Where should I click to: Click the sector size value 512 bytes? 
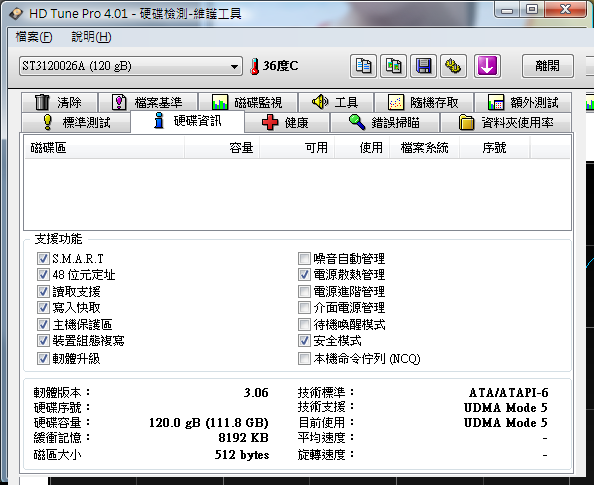242,455
